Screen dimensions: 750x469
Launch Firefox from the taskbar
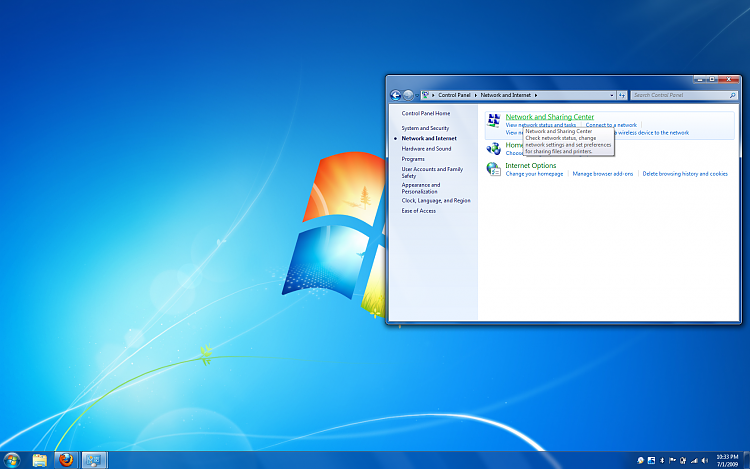[x=66, y=460]
